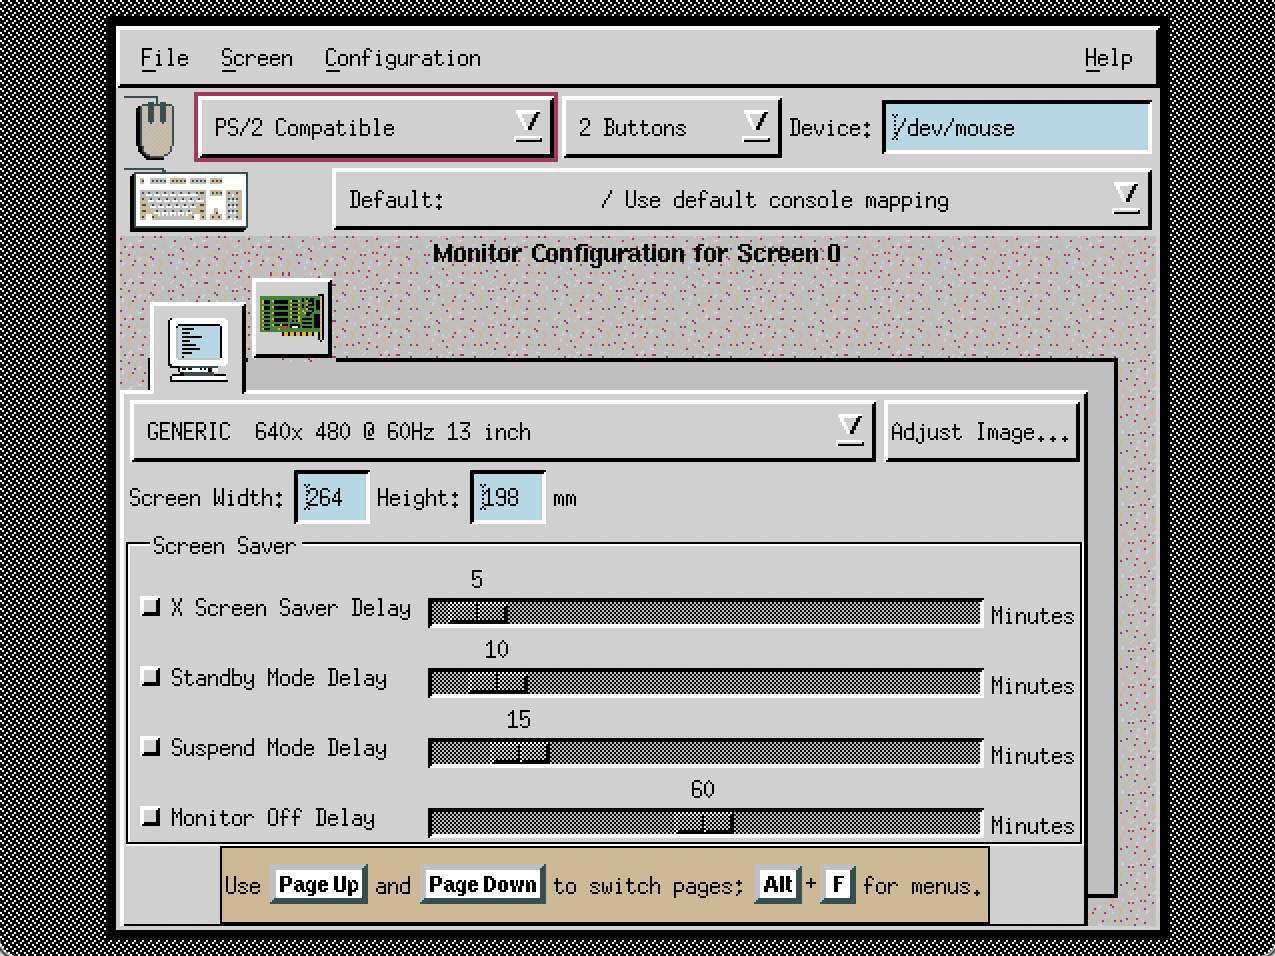Screen dimensions: 1275x956
Task: Enable X Screen Saver Delay checkbox
Action: click(151, 607)
